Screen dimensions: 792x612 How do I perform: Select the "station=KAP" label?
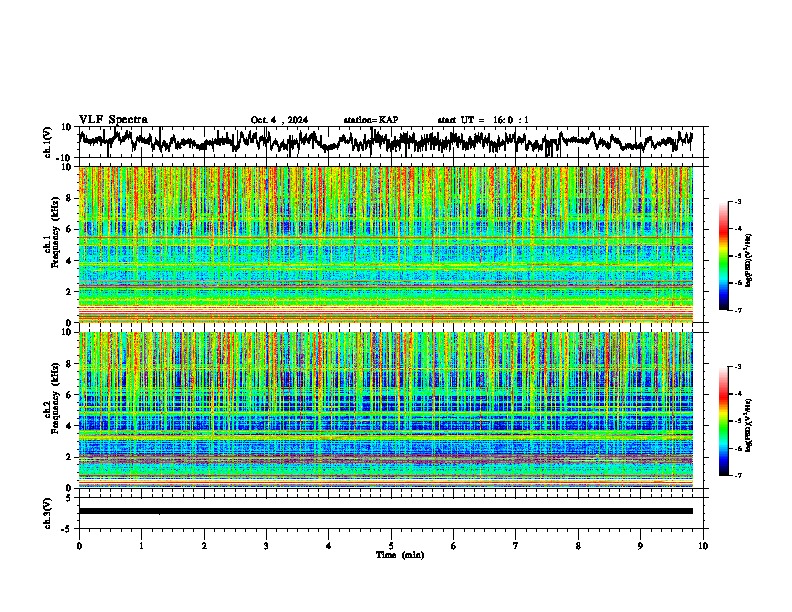371,120
